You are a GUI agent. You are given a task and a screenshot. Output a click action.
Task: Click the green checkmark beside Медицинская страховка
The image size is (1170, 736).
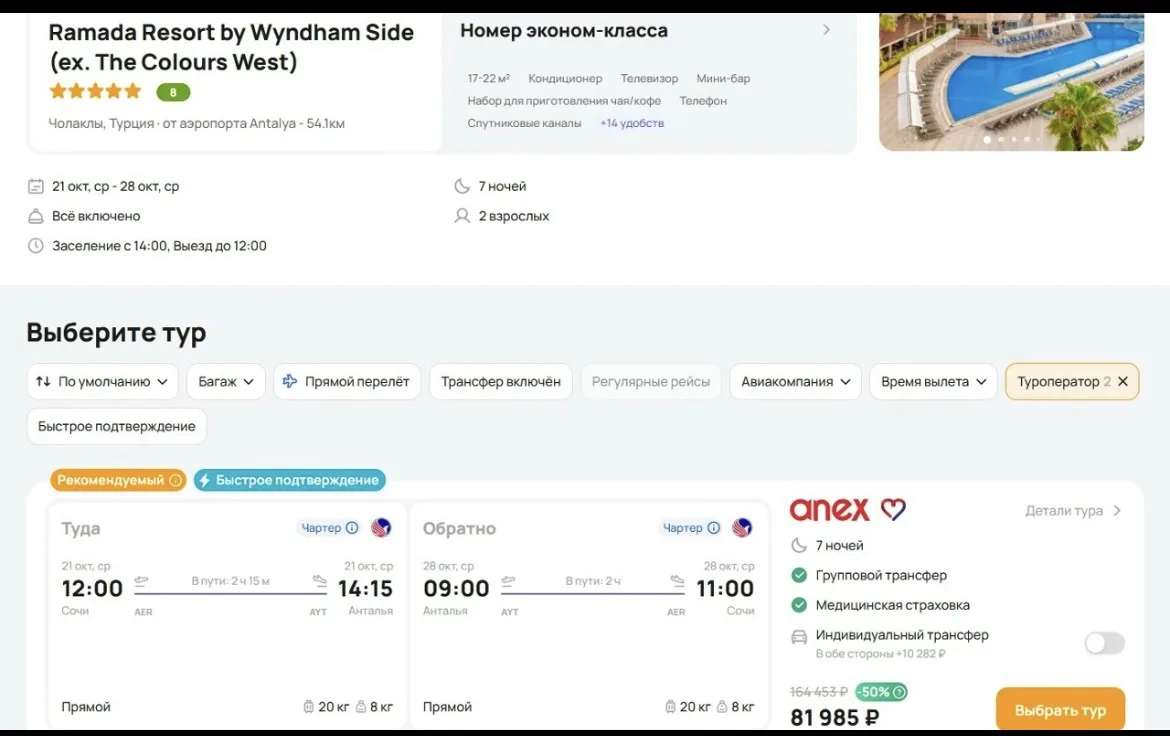[x=799, y=605]
